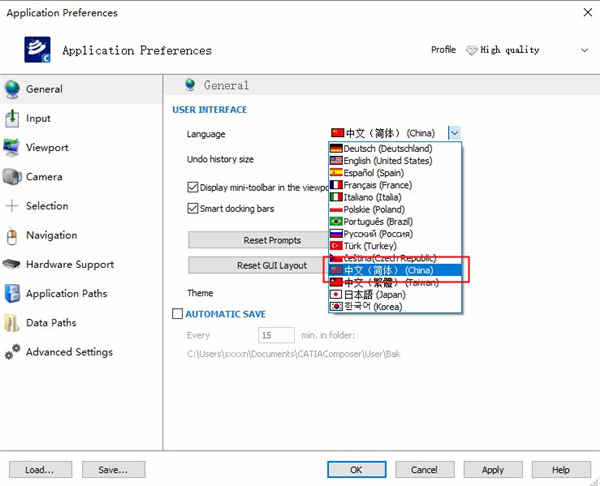Click the Apply button
Image resolution: width=600 pixels, height=486 pixels.
493,469
